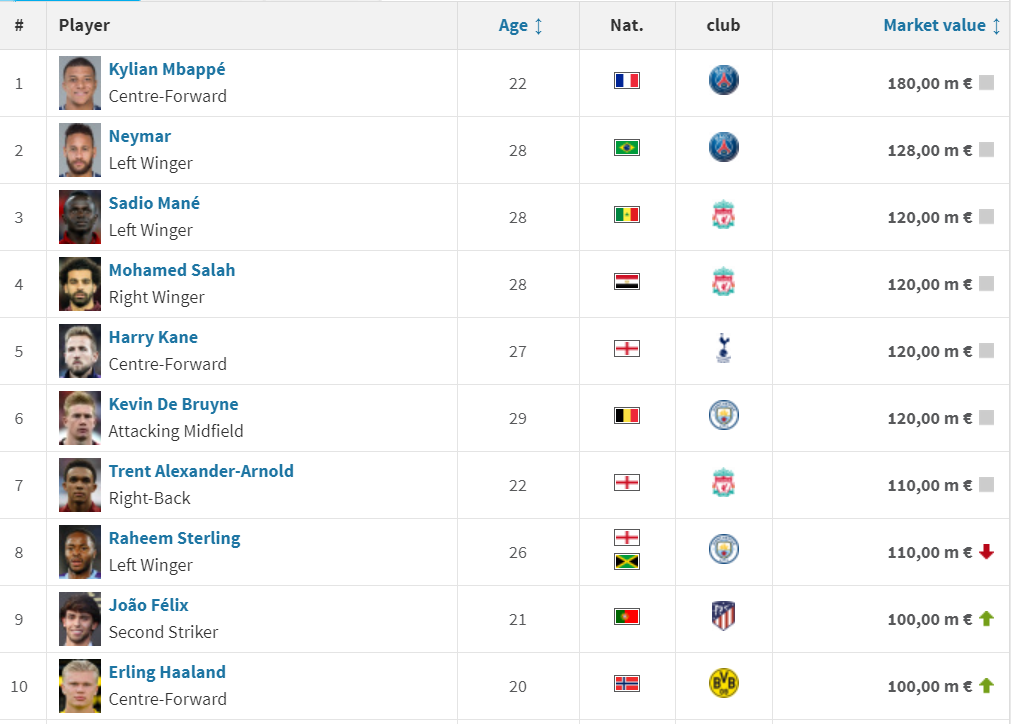Click the Norway flag in Erling Haaland's row

(x=627, y=684)
